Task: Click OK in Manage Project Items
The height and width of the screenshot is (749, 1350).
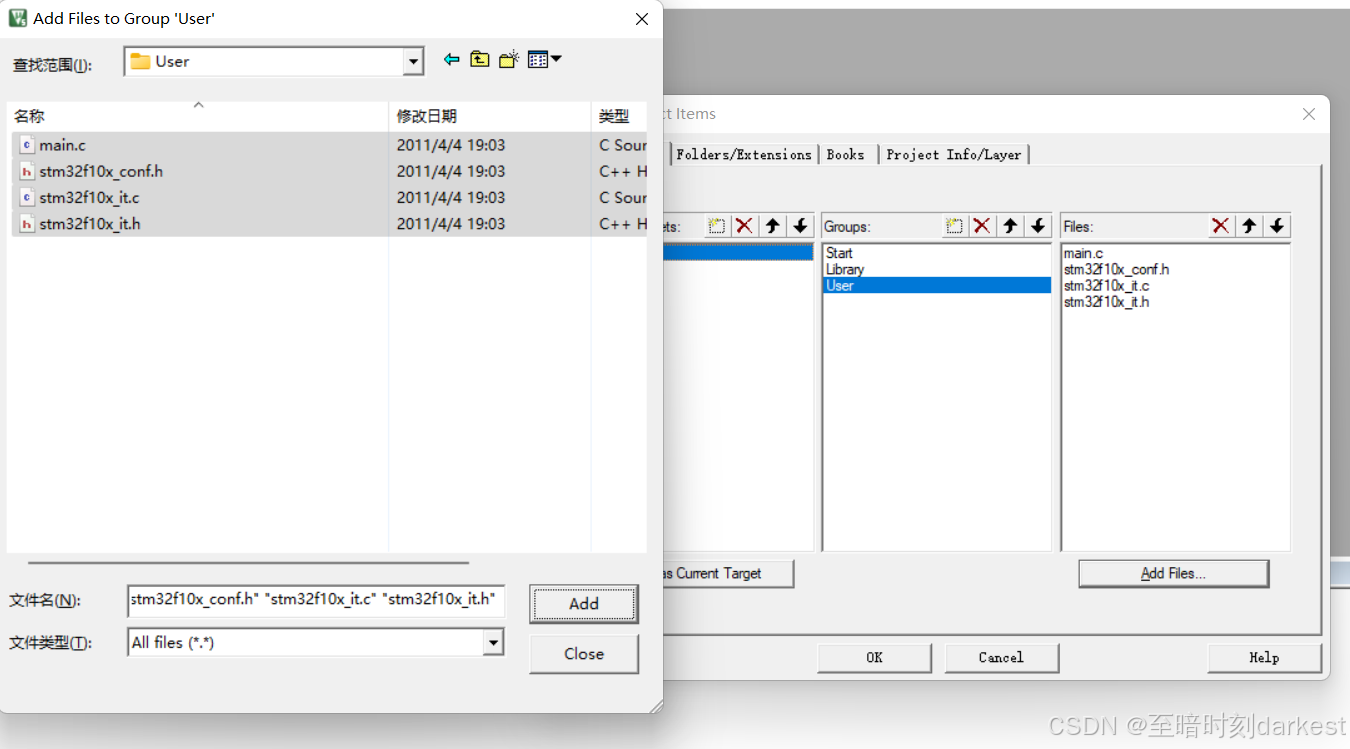Action: (x=874, y=657)
